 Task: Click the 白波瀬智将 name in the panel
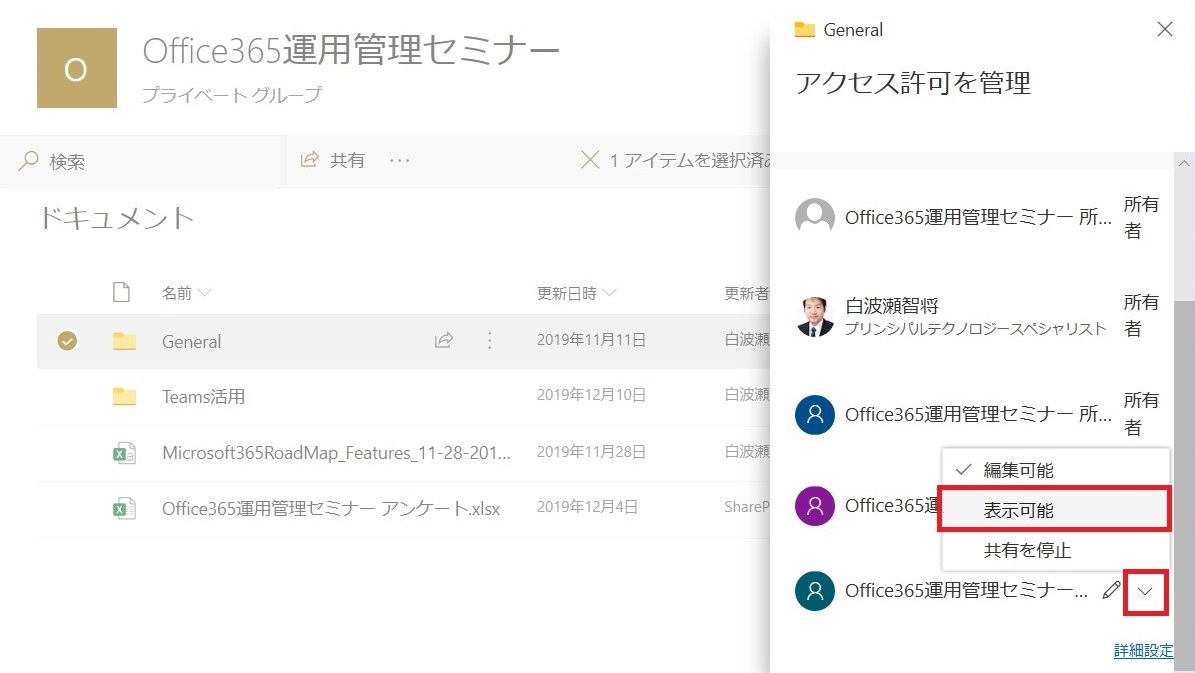(x=892, y=306)
